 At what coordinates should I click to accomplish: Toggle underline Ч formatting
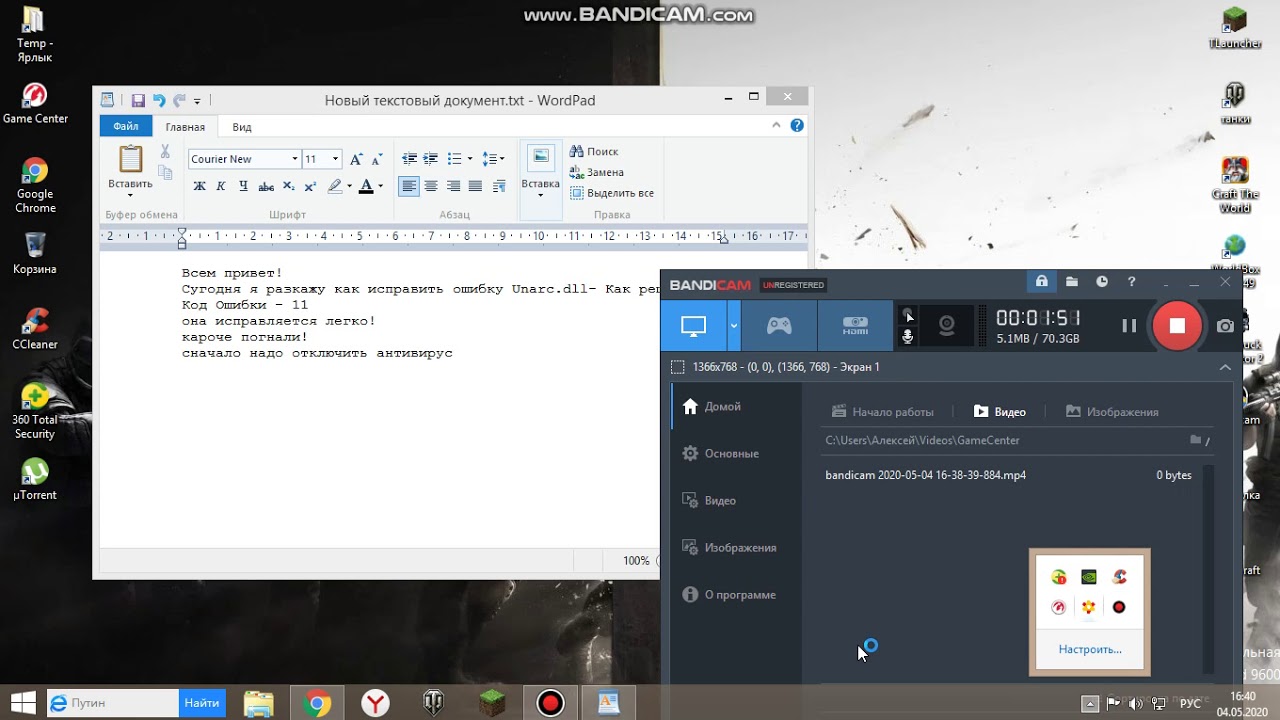coord(242,186)
